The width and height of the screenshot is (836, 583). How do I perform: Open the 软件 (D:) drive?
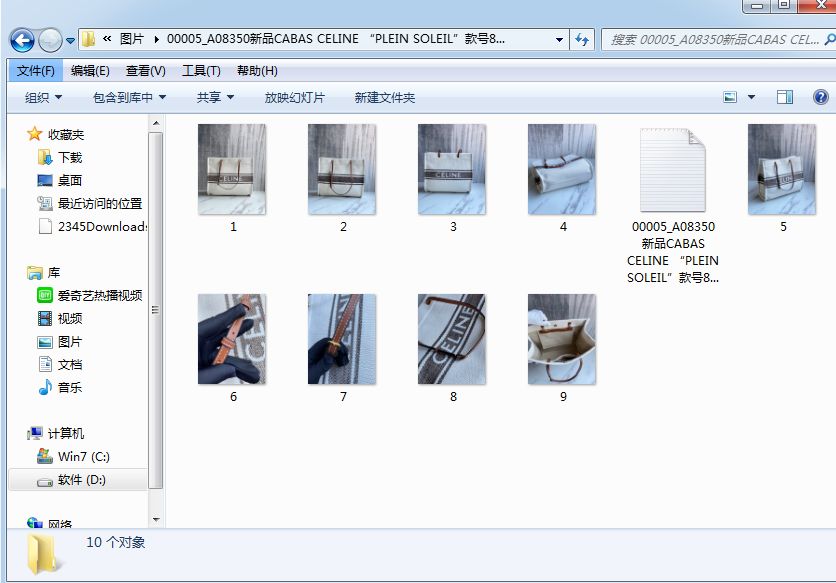click(x=82, y=480)
